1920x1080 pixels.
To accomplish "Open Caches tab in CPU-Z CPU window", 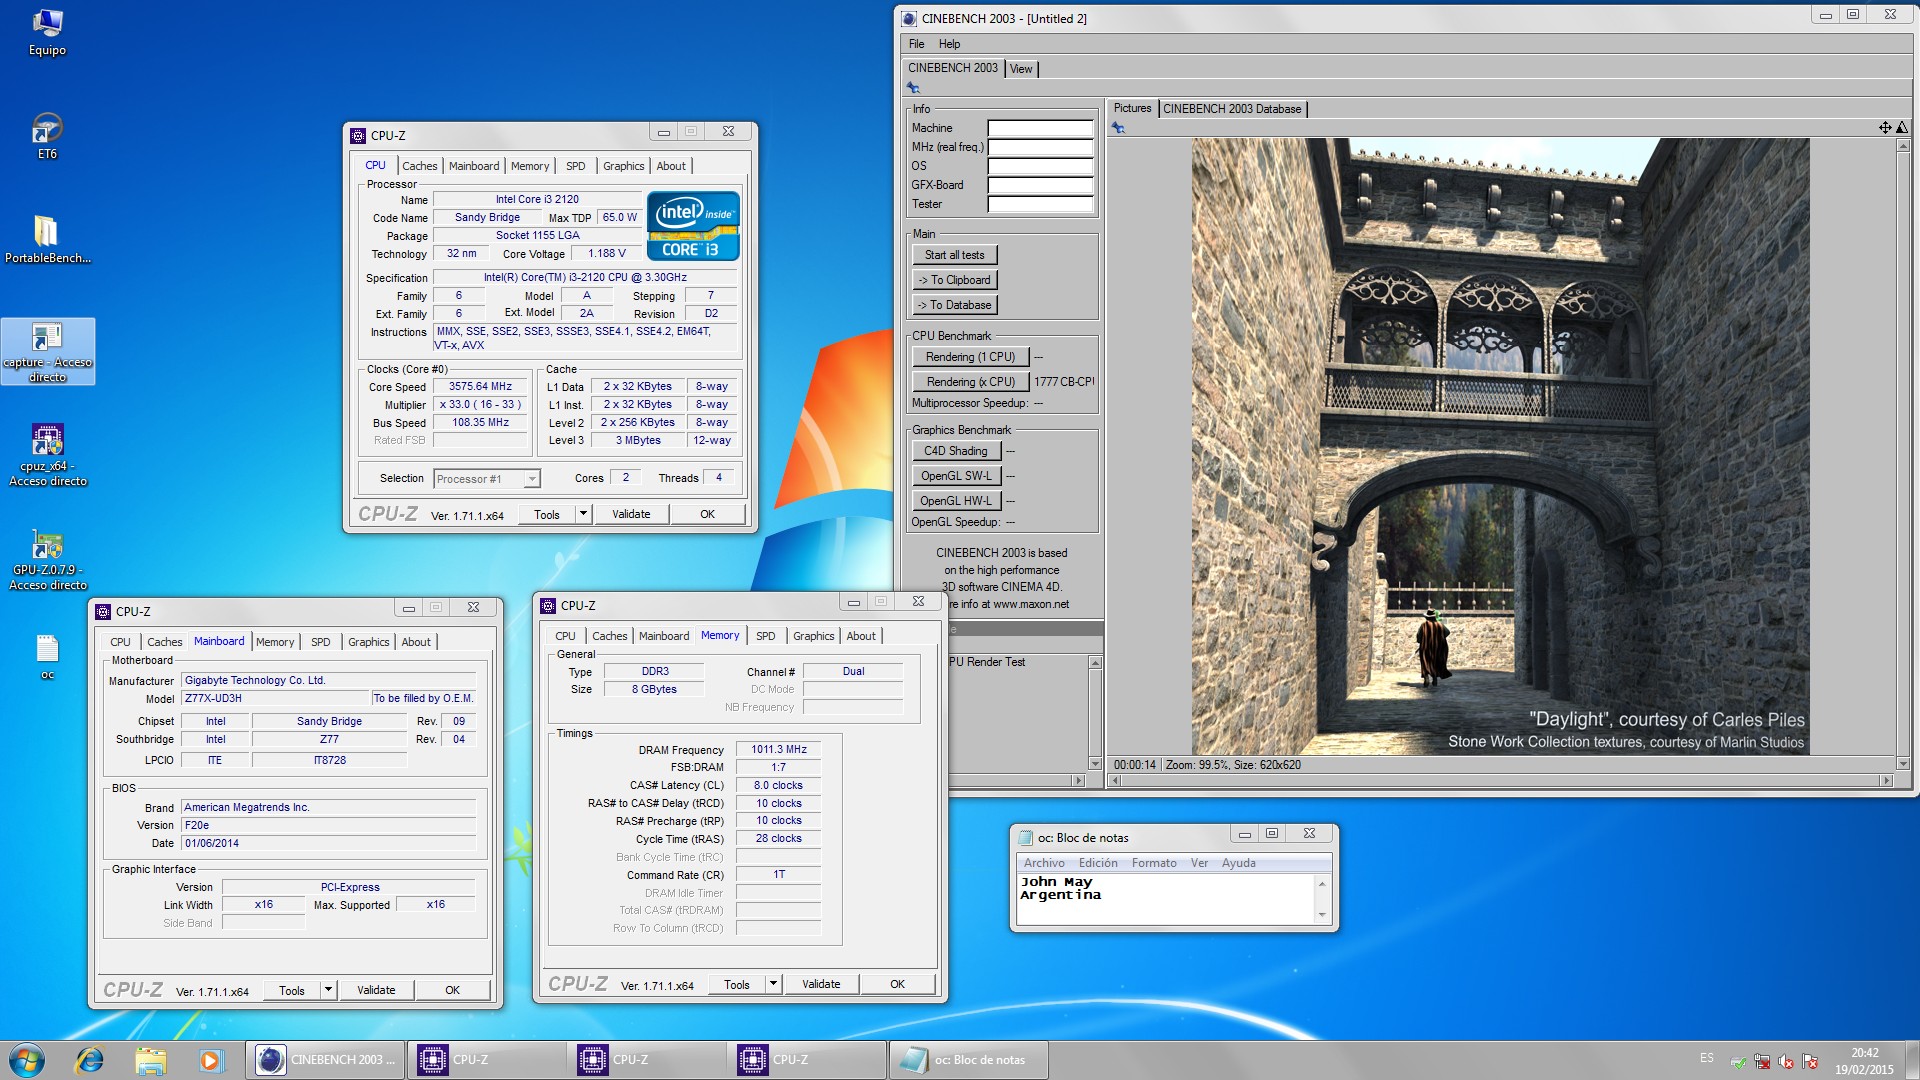I will (x=420, y=166).
